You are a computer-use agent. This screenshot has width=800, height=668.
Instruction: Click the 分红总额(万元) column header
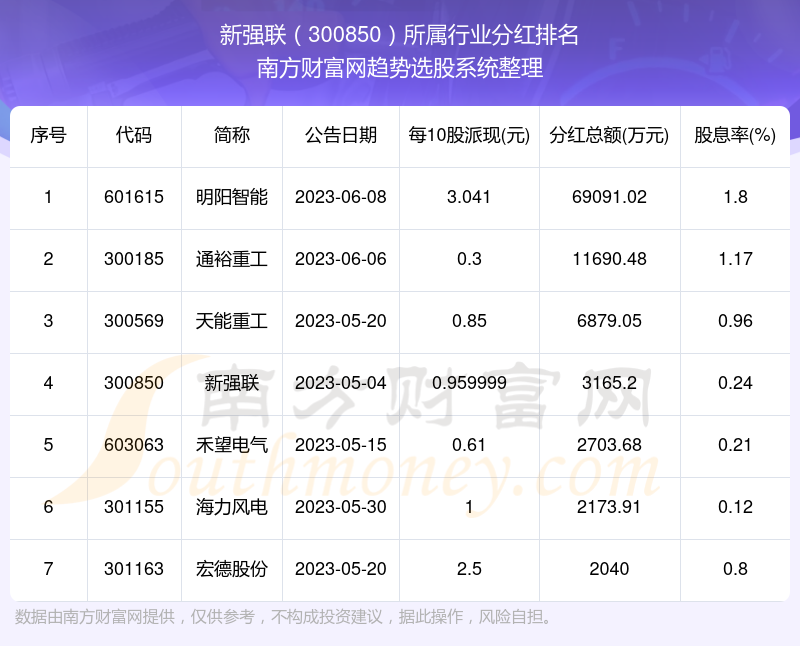609,136
